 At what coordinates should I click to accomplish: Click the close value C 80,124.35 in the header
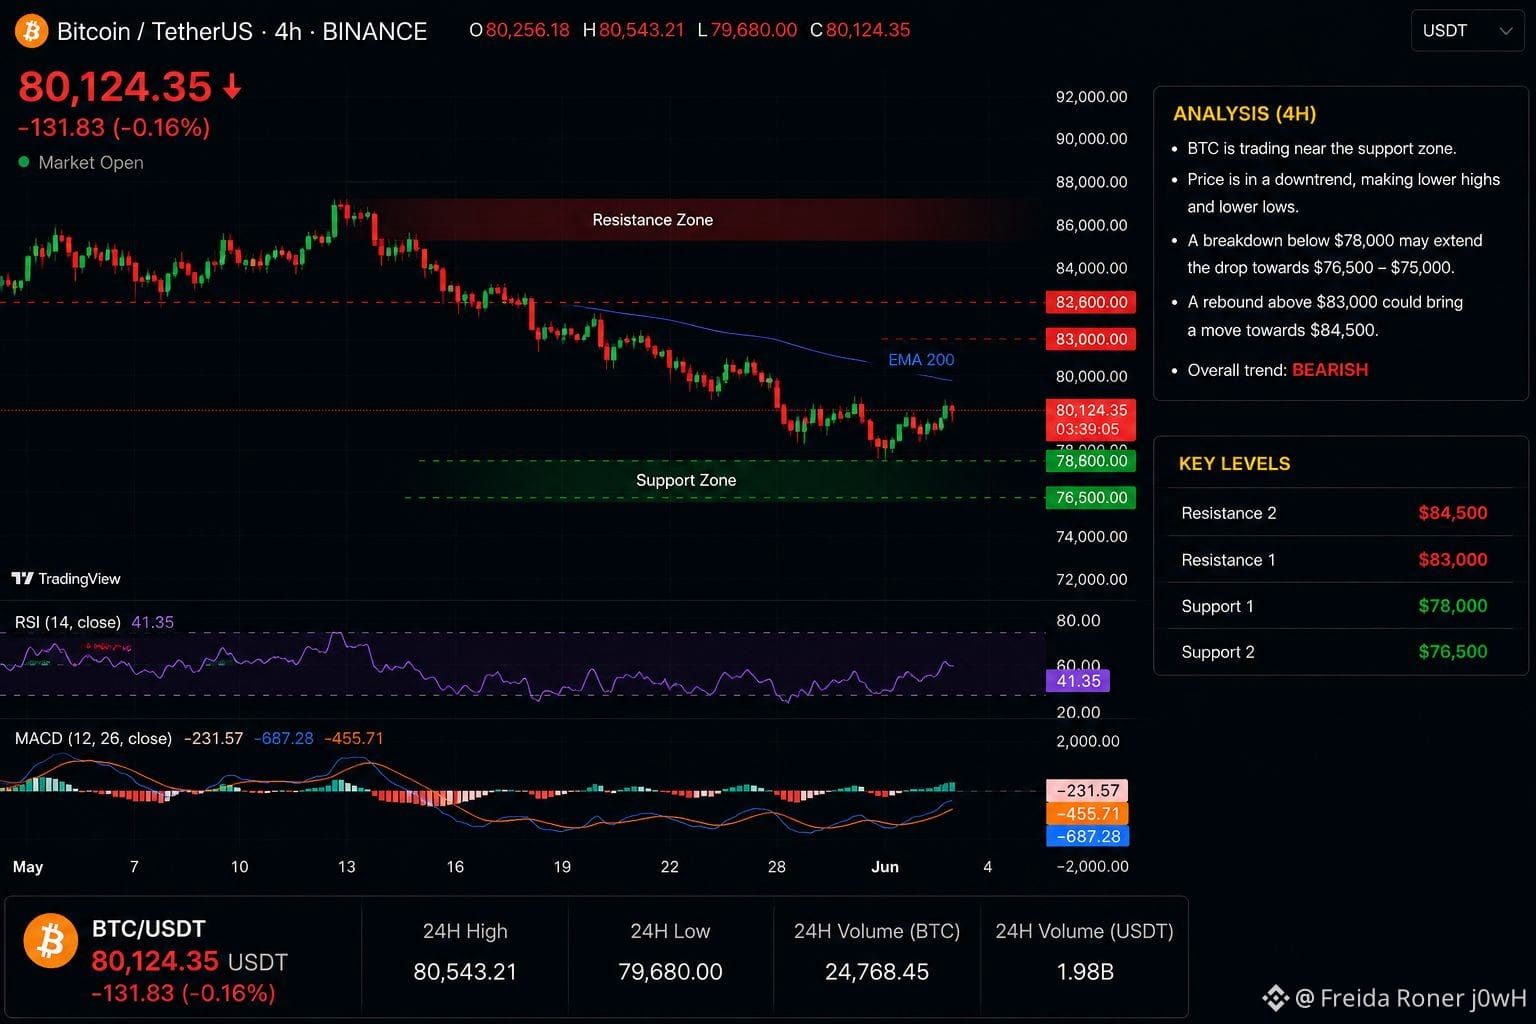[860, 30]
